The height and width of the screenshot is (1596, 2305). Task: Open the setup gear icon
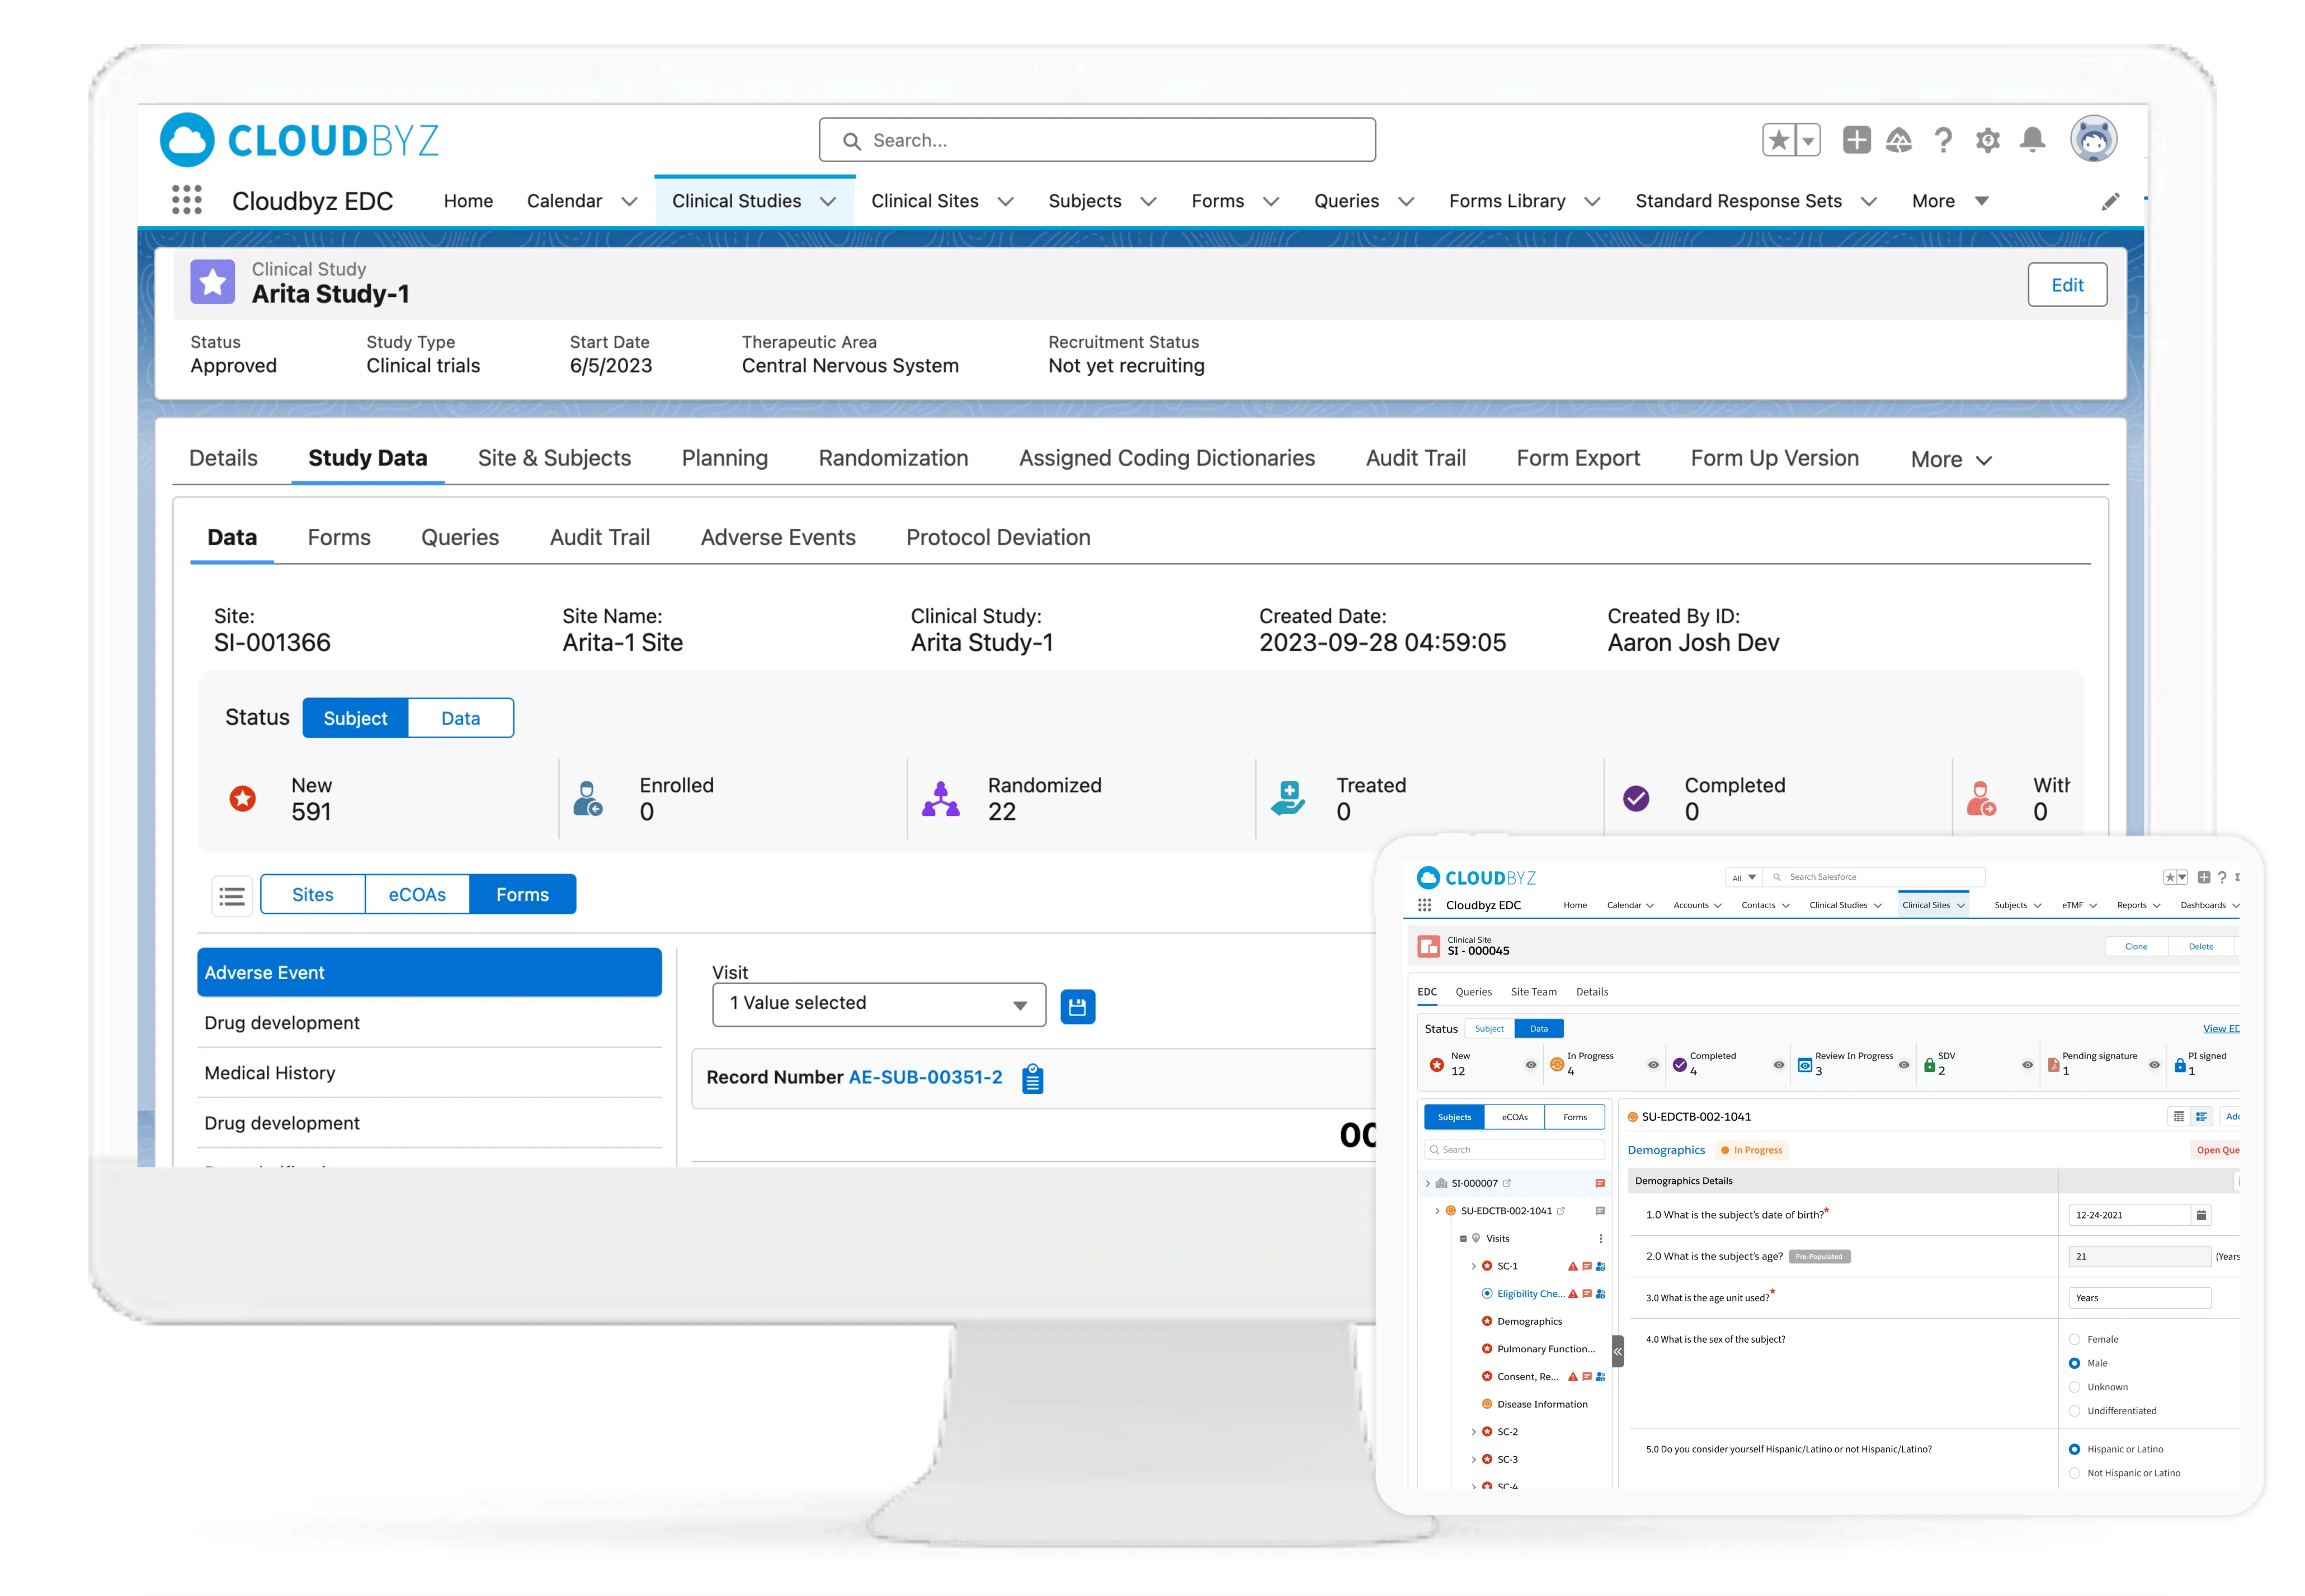tap(1987, 140)
